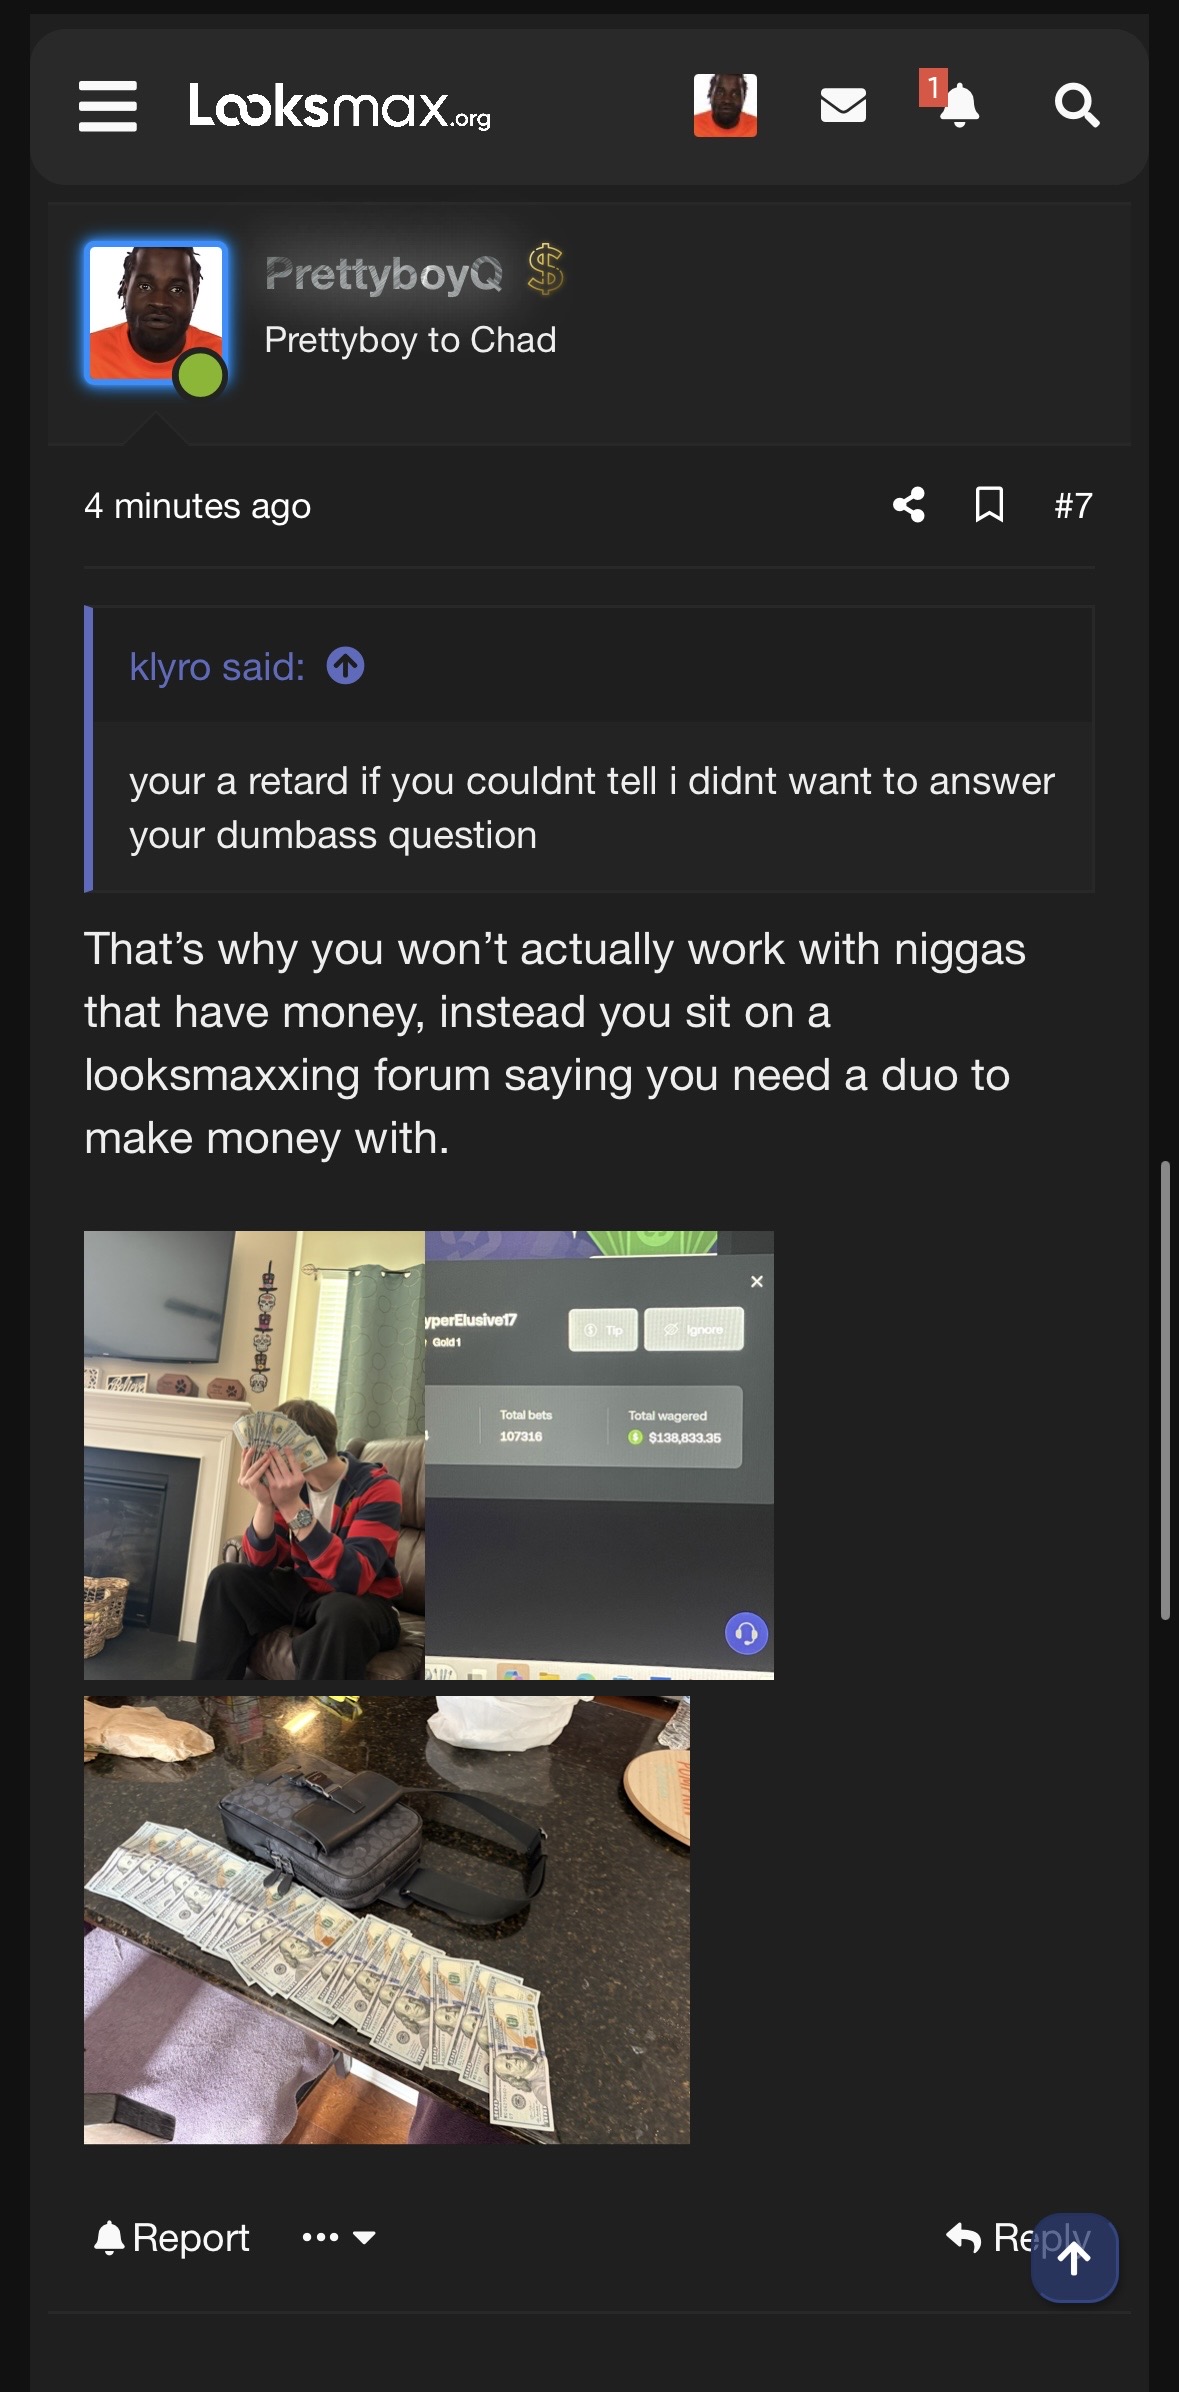
Task: Reply to this post
Action: pyautogui.click(x=1018, y=2238)
